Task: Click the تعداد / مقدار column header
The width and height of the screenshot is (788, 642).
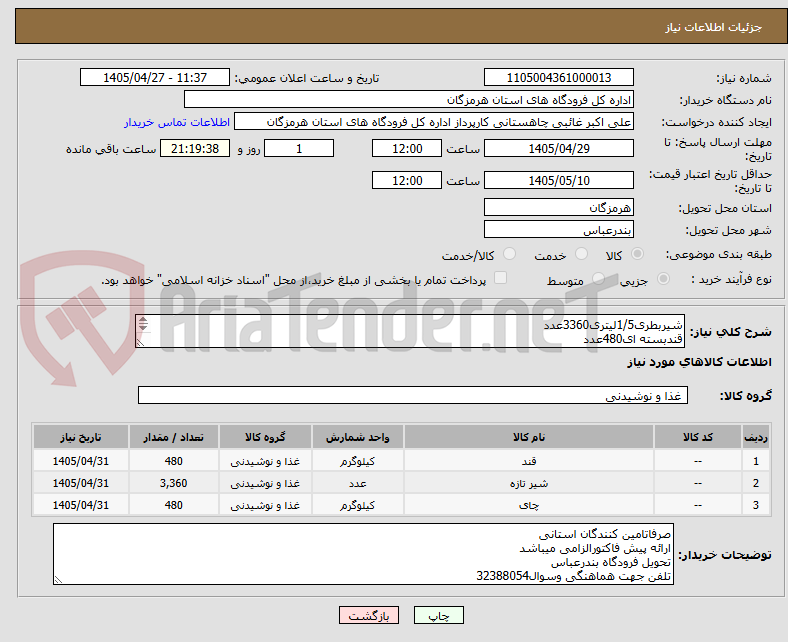Action: [x=173, y=437]
